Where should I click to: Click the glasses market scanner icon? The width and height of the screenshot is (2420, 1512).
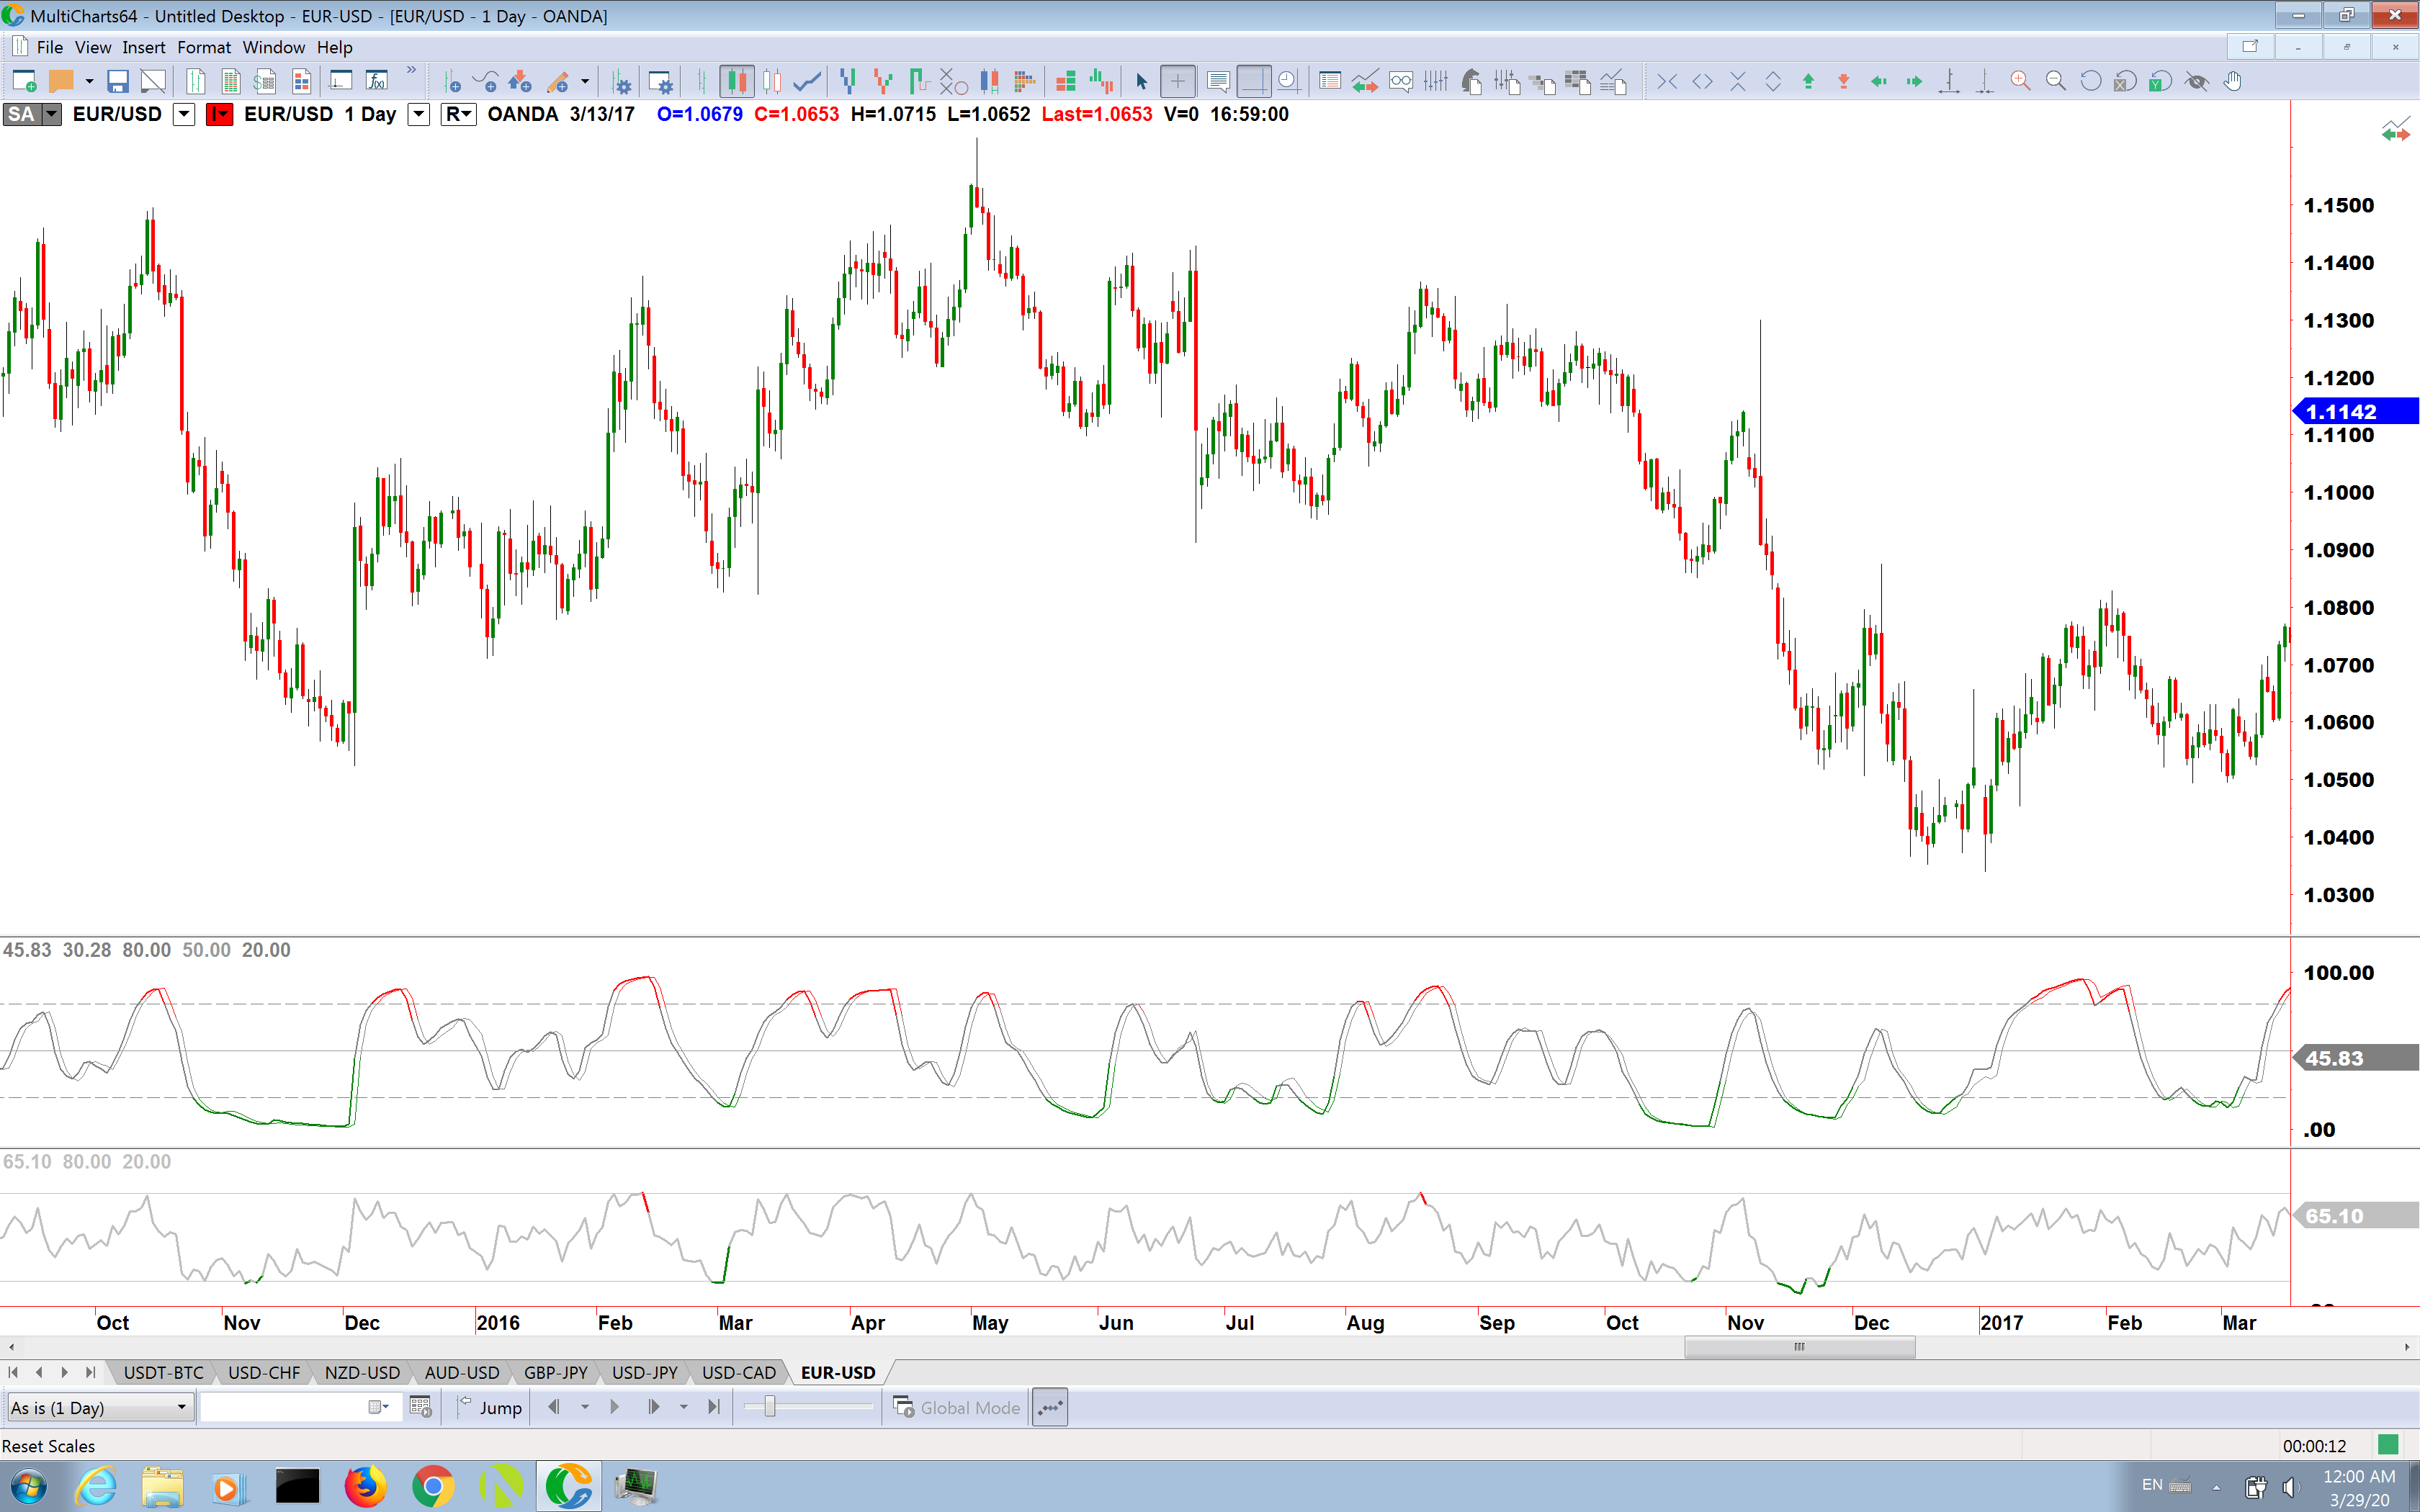tap(1400, 81)
